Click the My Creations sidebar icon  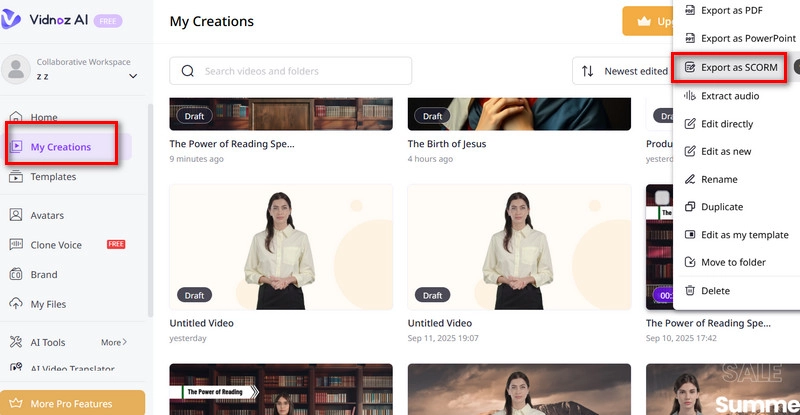[16, 147]
